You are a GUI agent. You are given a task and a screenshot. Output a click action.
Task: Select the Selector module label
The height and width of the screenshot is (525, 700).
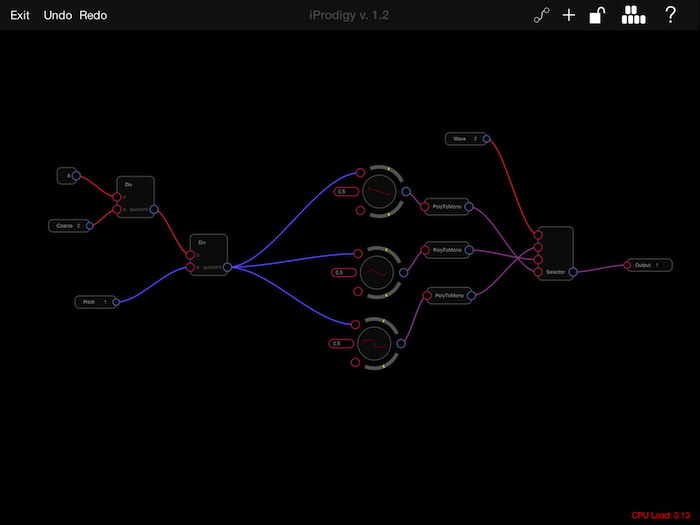click(x=555, y=272)
